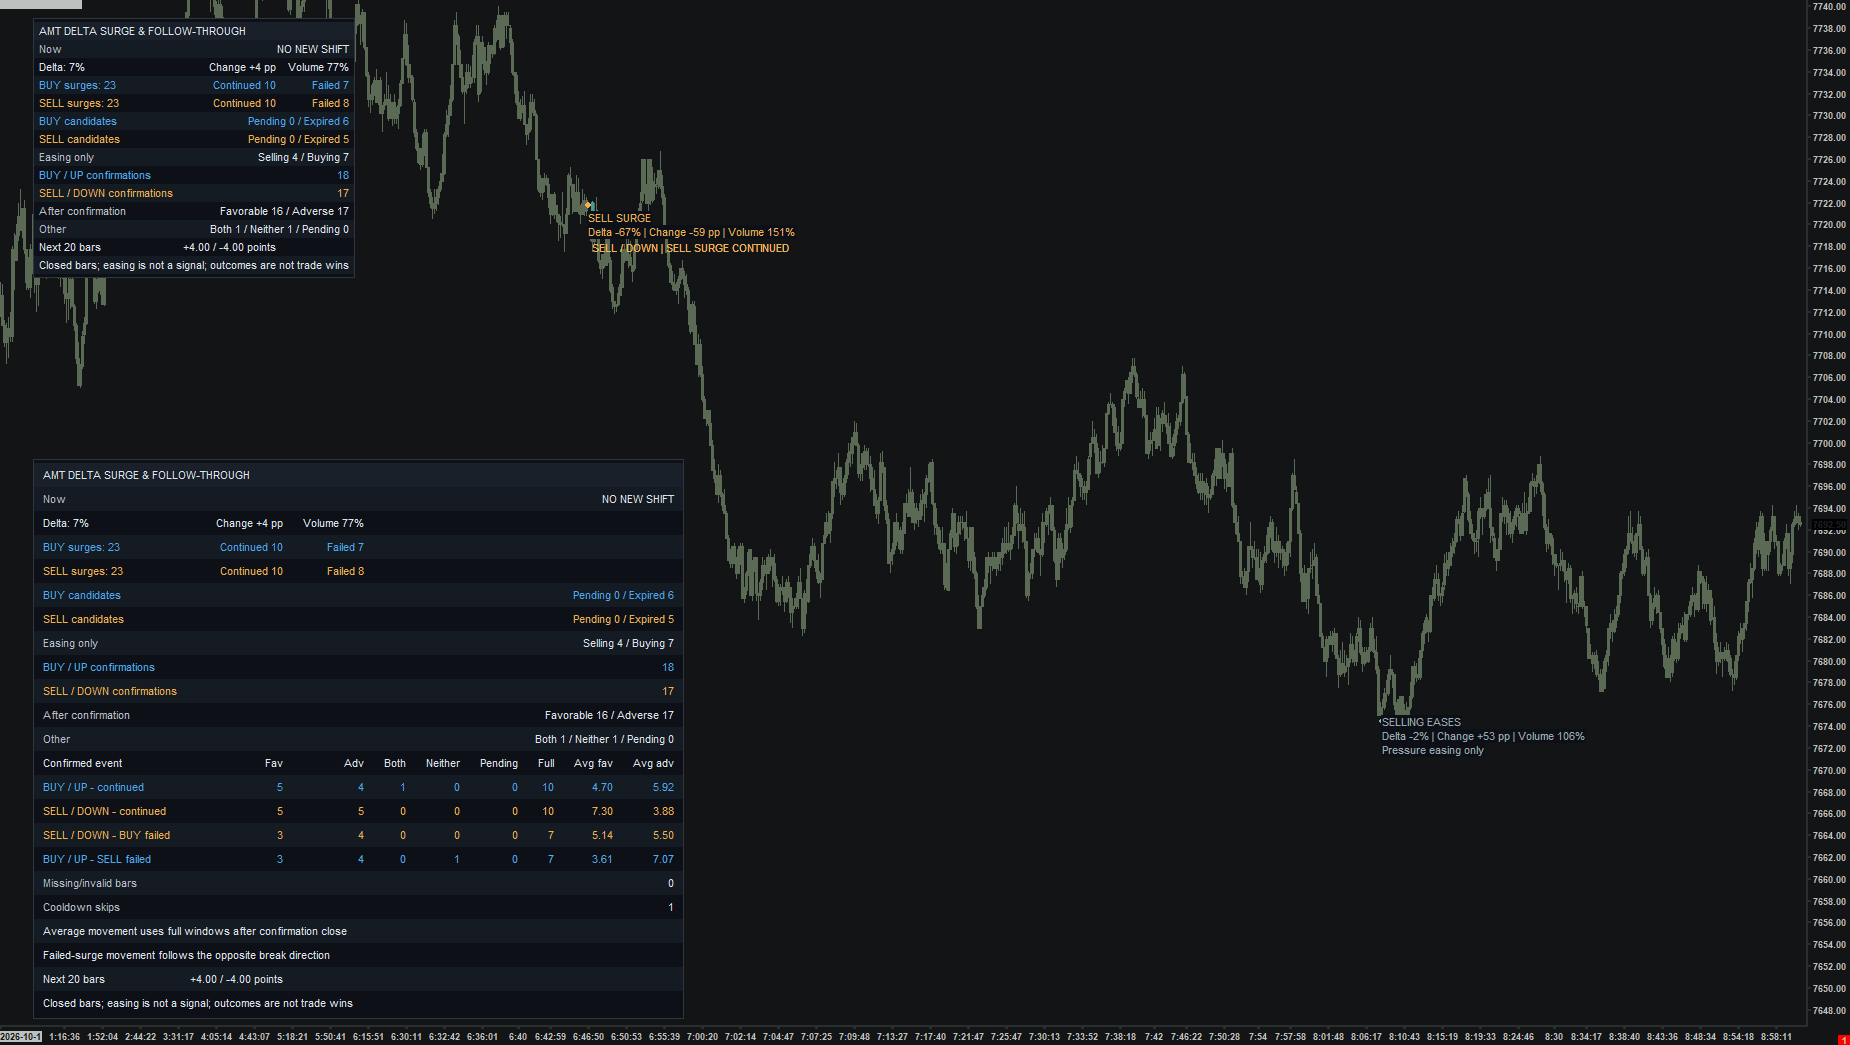This screenshot has width=1850, height=1045.
Task: Click the orange diamond SELL SURGE marker
Action: (588, 205)
